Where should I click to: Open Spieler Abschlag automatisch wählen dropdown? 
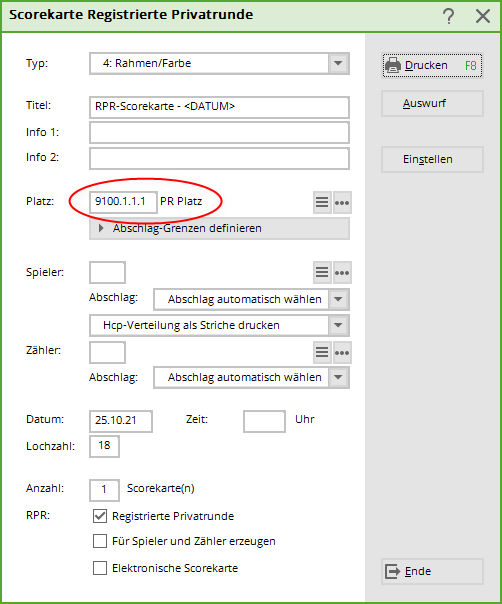click(x=251, y=299)
